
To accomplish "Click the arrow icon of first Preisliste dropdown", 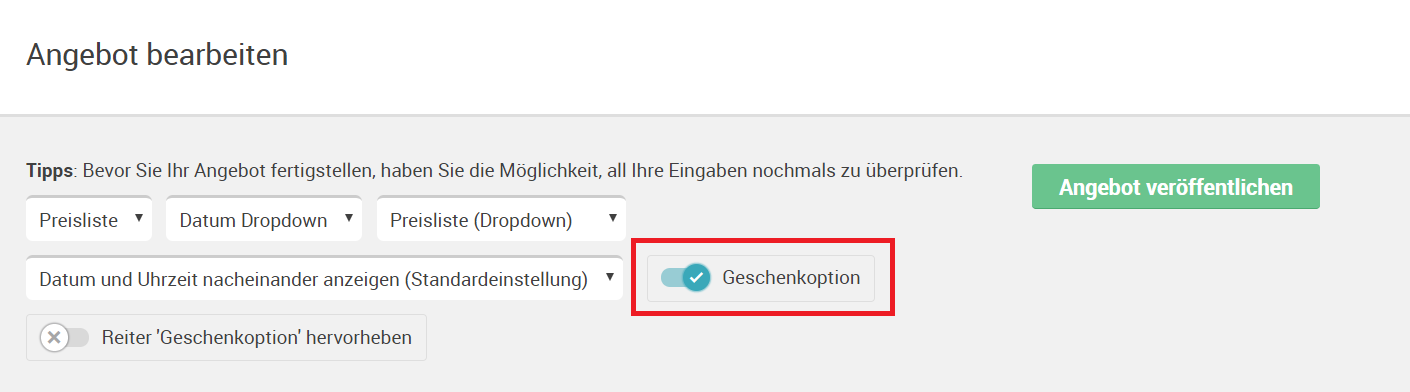I will [138, 217].
